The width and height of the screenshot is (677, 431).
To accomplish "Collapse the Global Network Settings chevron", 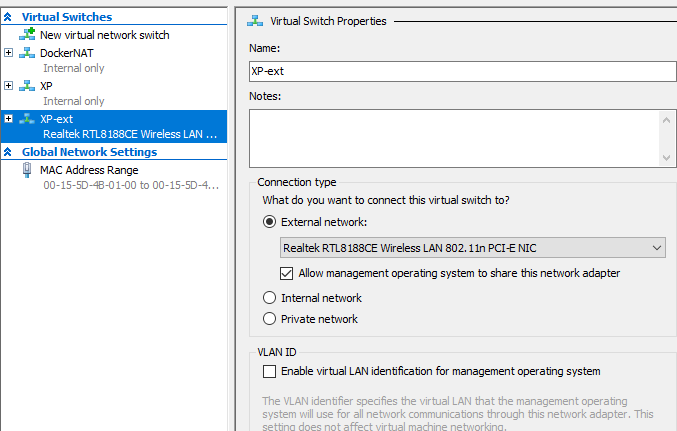I will tap(8, 152).
